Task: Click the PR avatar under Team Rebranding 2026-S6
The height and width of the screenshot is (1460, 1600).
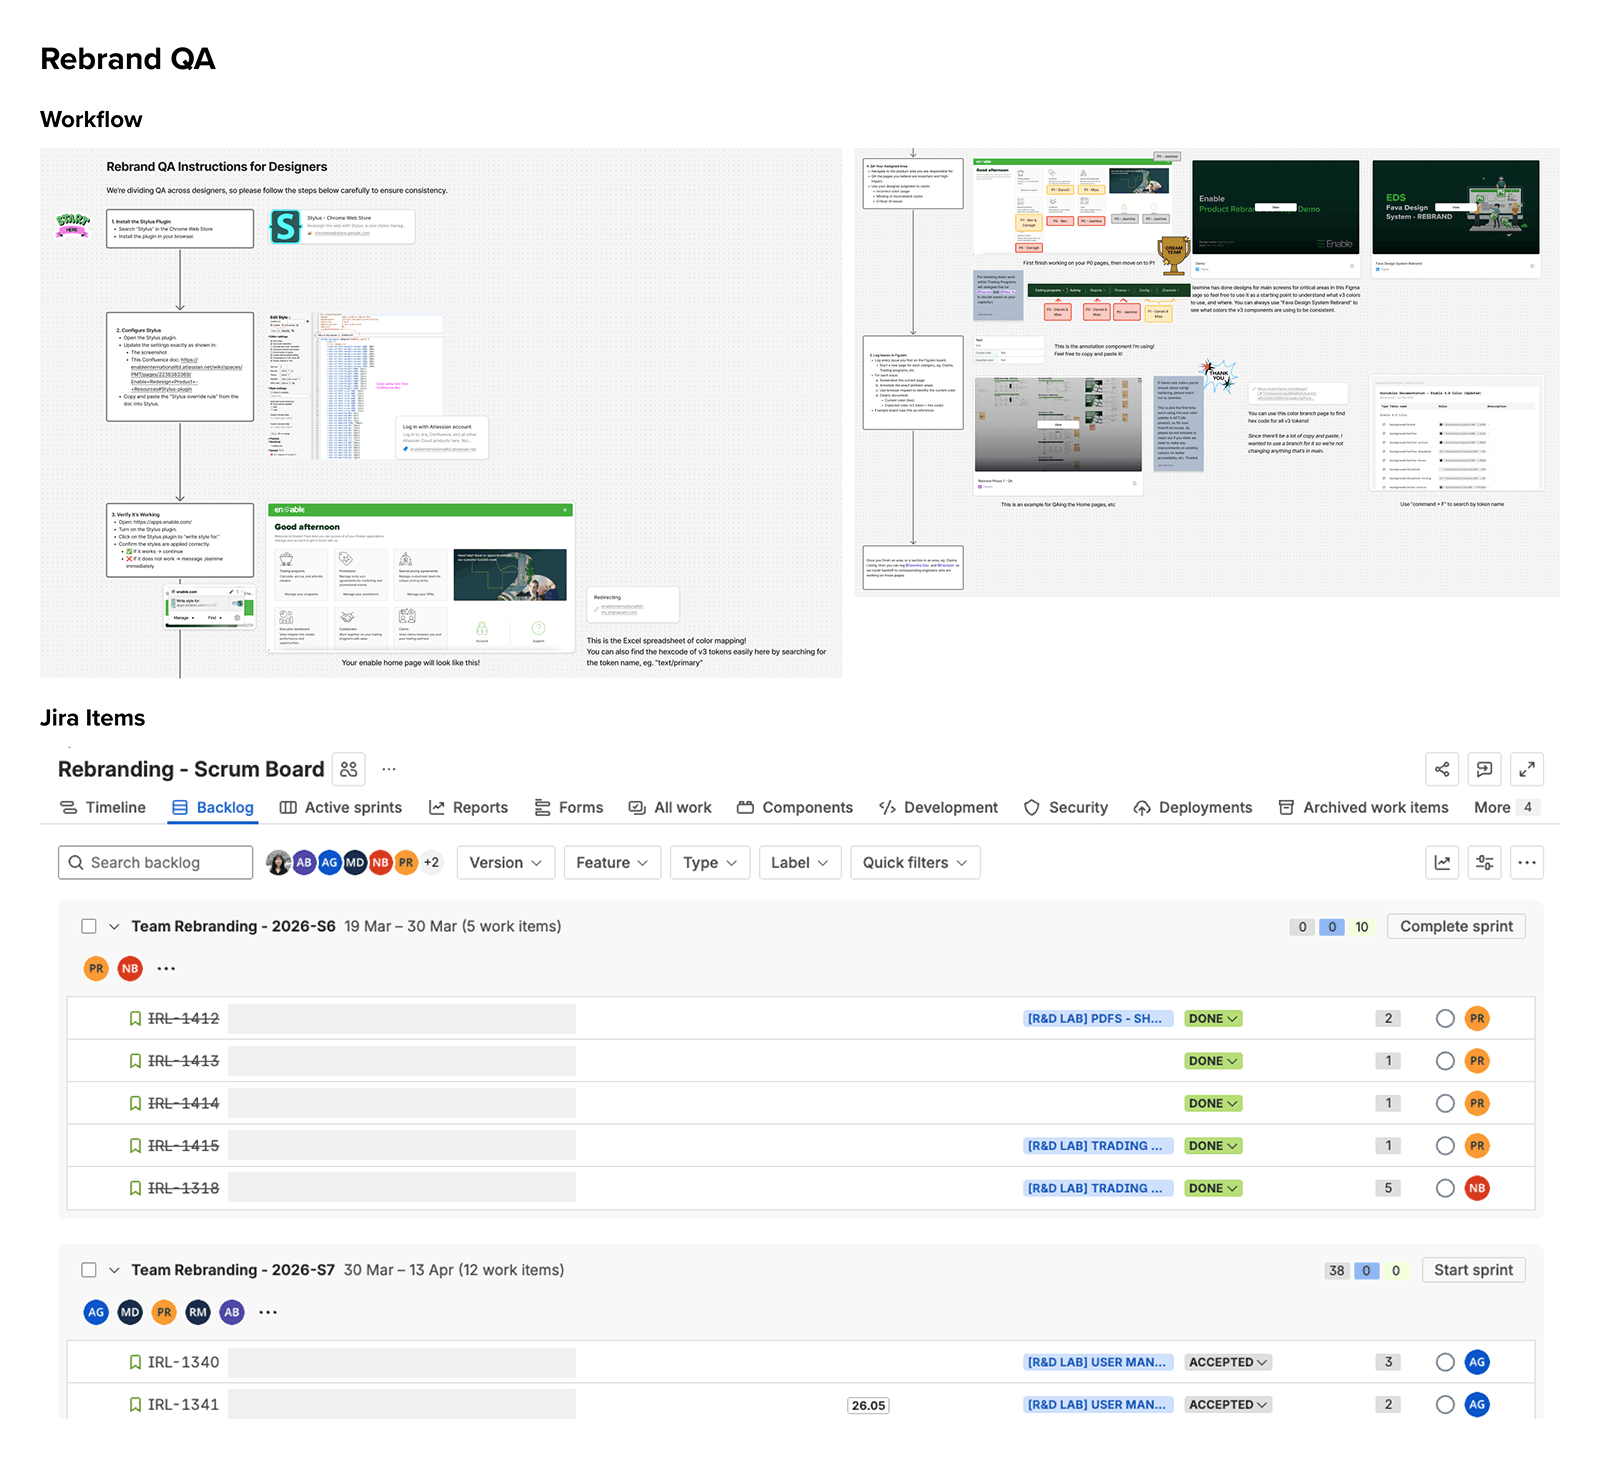Action: click(x=96, y=968)
